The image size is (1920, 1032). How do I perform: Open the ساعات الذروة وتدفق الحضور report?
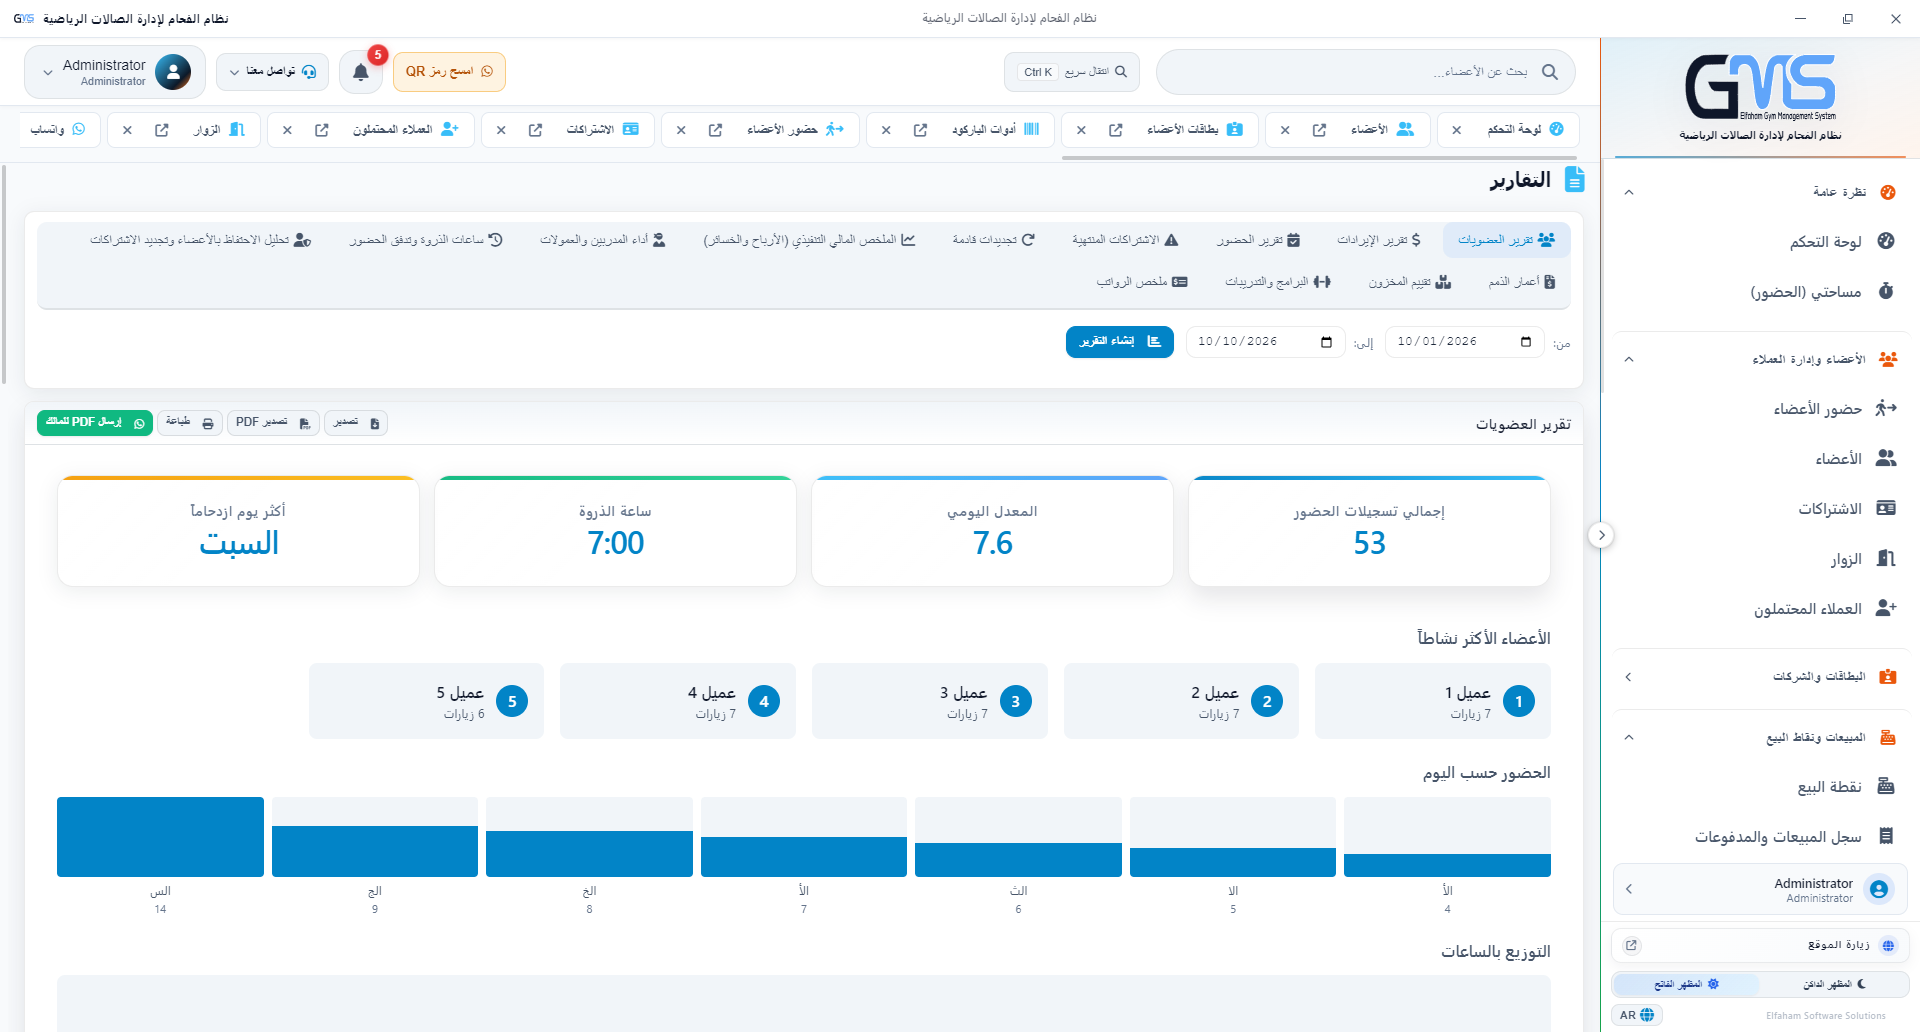pos(426,240)
